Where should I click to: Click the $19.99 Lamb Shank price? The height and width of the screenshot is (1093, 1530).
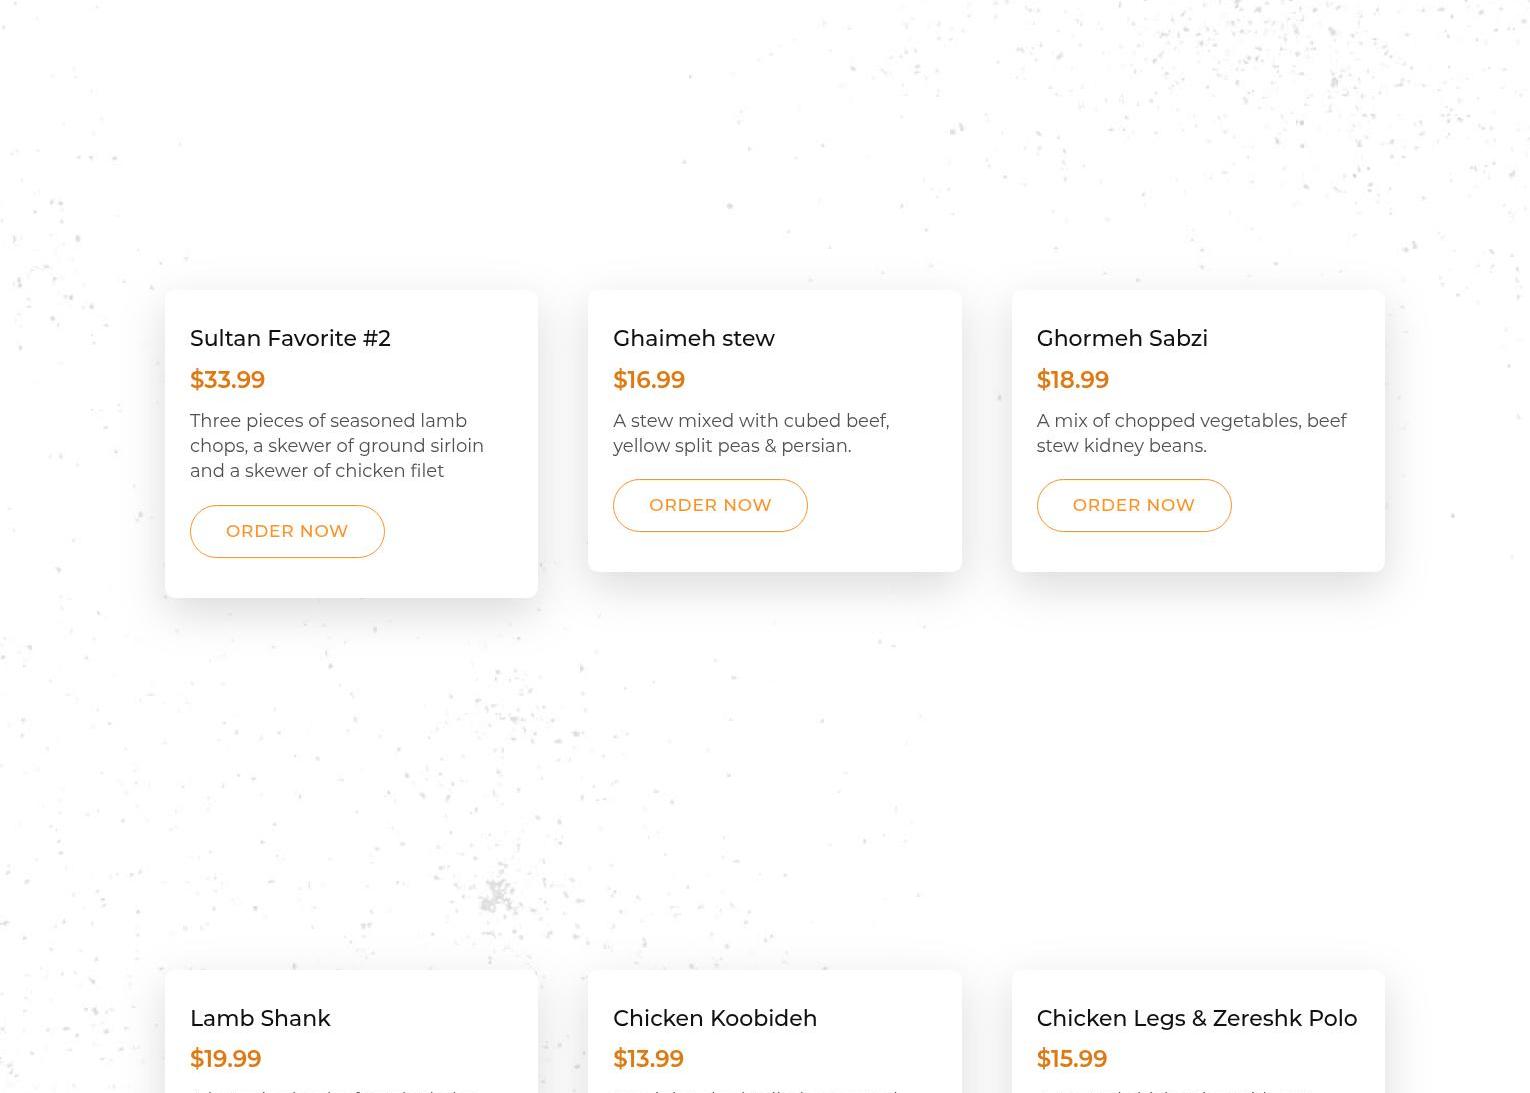pos(225,1059)
